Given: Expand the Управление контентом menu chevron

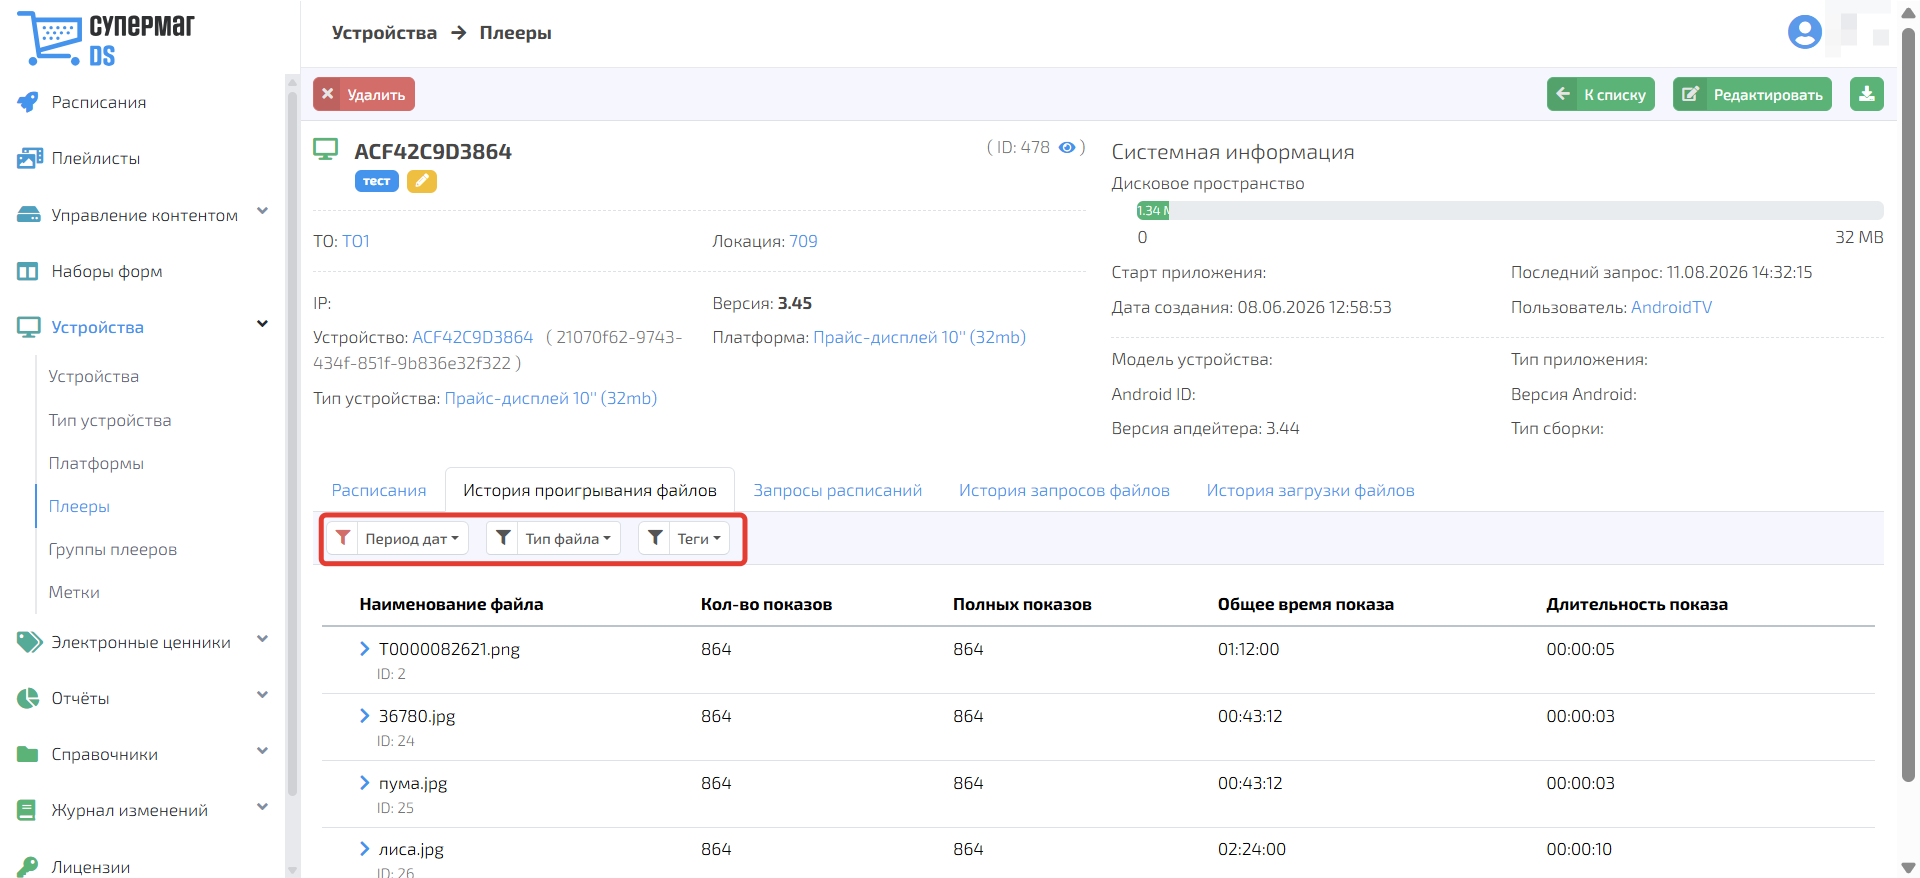Looking at the screenshot, I should pyautogui.click(x=263, y=211).
